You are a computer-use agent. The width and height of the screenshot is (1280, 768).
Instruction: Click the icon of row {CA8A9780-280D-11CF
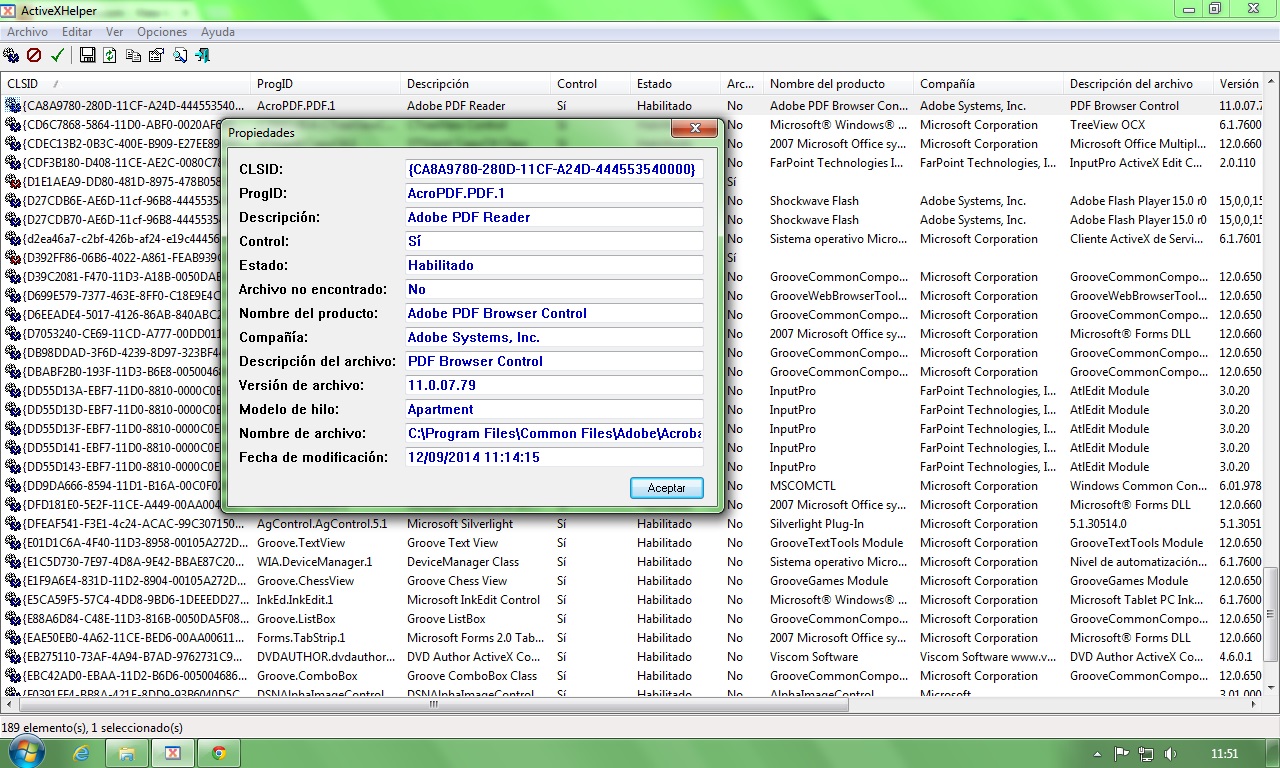click(x=13, y=106)
